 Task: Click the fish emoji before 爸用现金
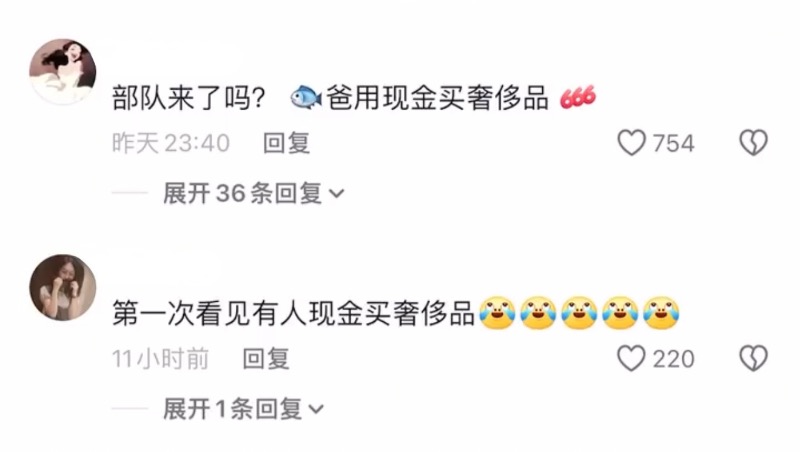[306, 97]
